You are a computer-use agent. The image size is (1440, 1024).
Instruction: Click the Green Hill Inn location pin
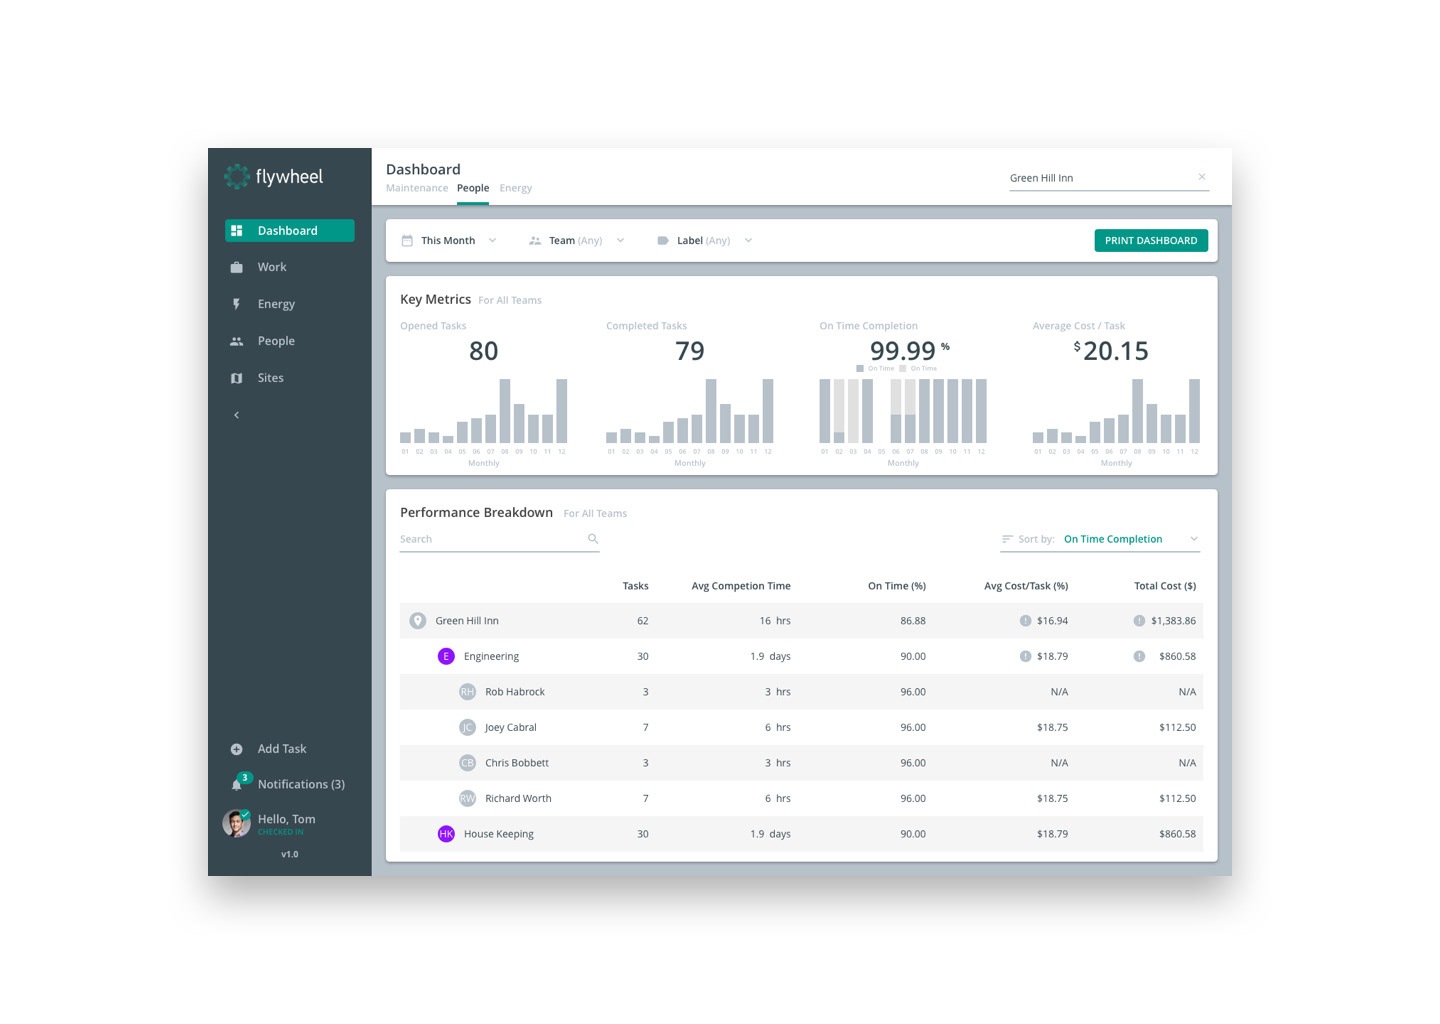pos(418,621)
